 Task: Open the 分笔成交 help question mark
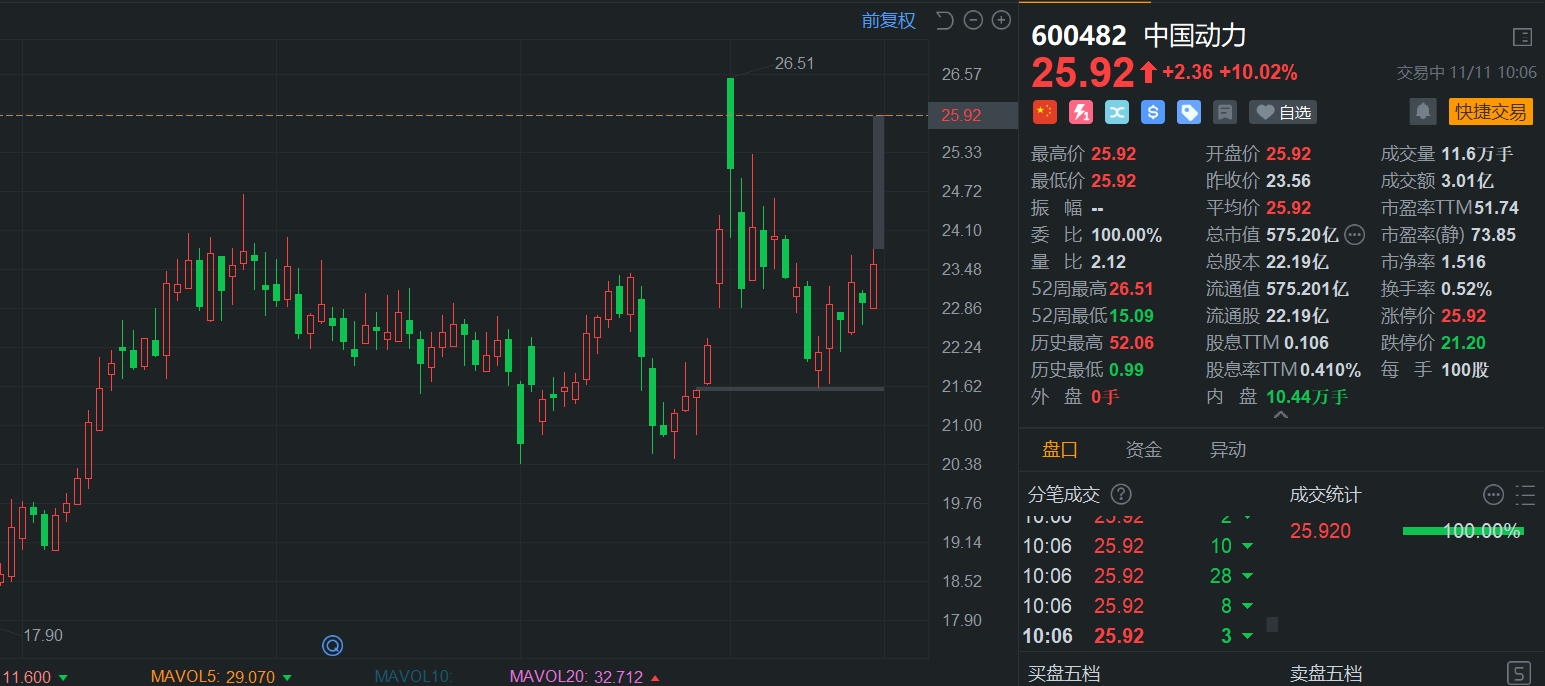tap(1121, 494)
